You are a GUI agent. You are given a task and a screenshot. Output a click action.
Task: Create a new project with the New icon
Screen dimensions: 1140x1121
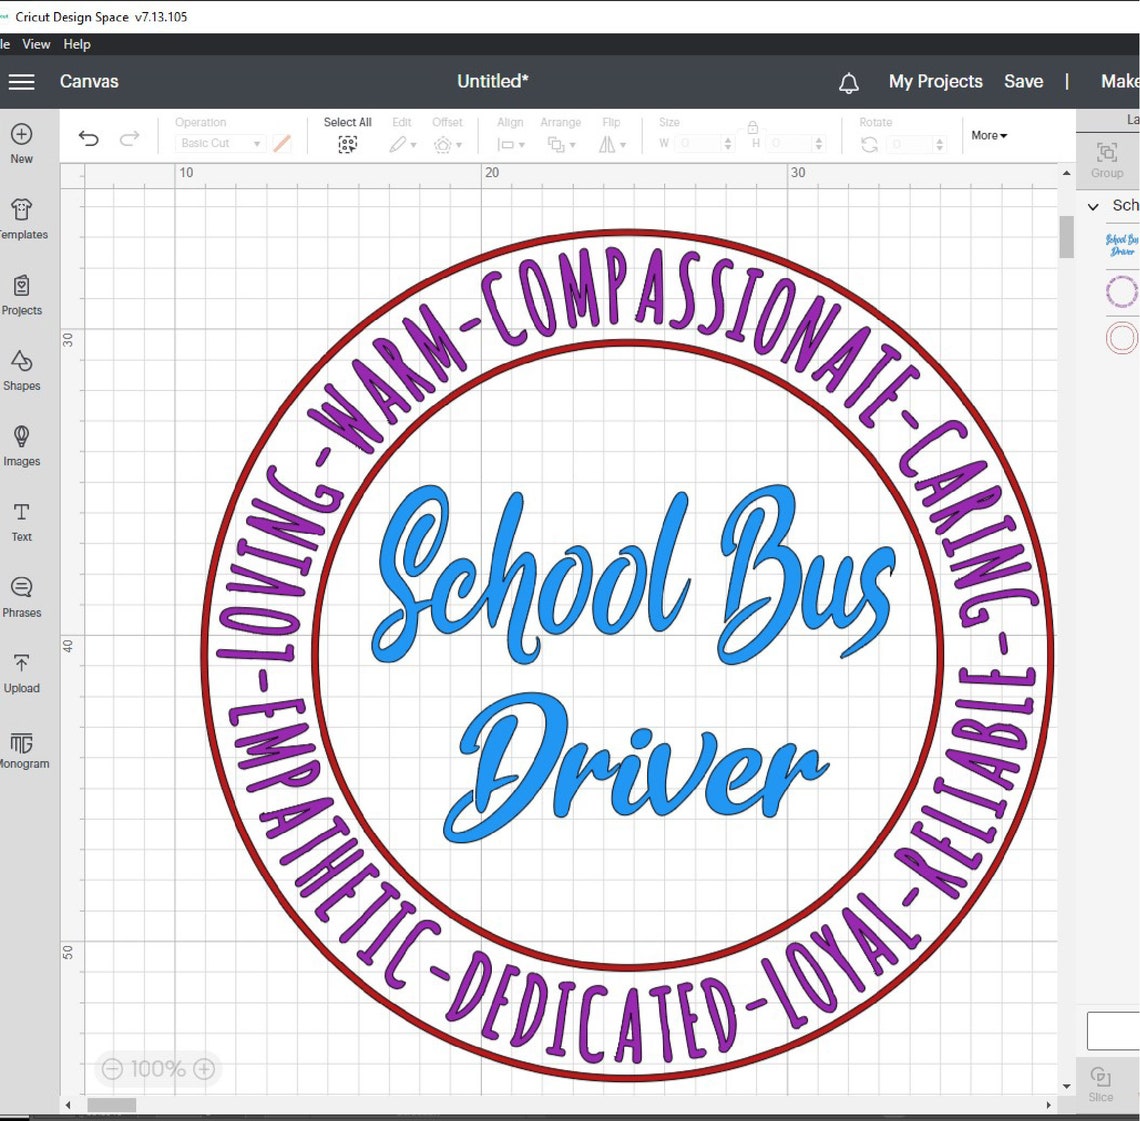(21, 140)
